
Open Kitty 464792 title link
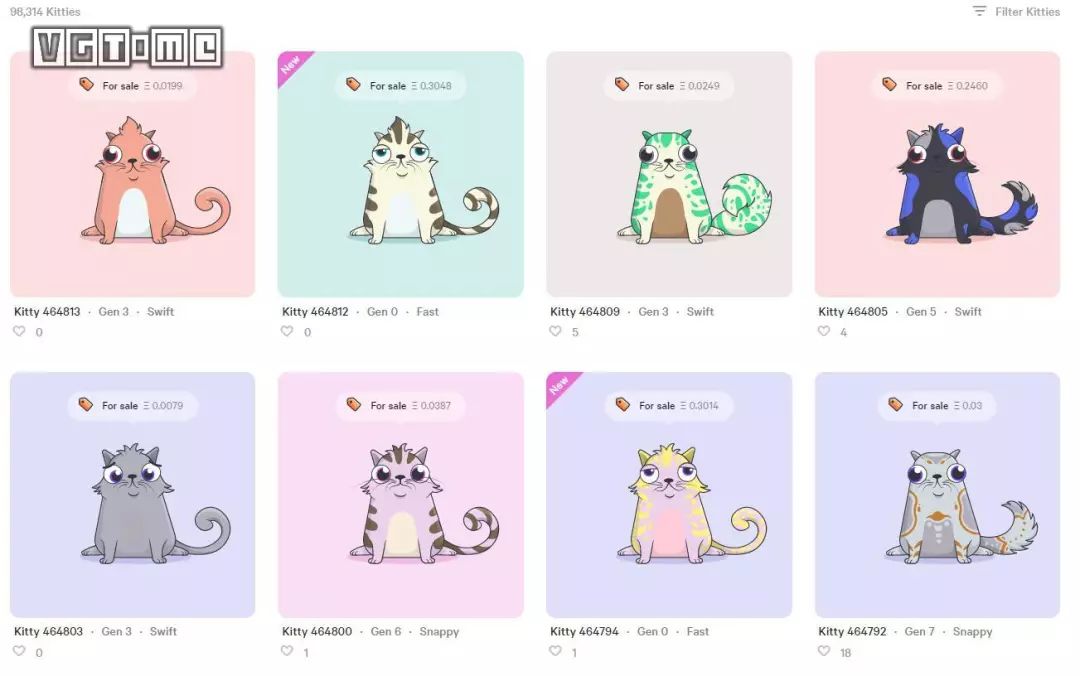(x=852, y=631)
